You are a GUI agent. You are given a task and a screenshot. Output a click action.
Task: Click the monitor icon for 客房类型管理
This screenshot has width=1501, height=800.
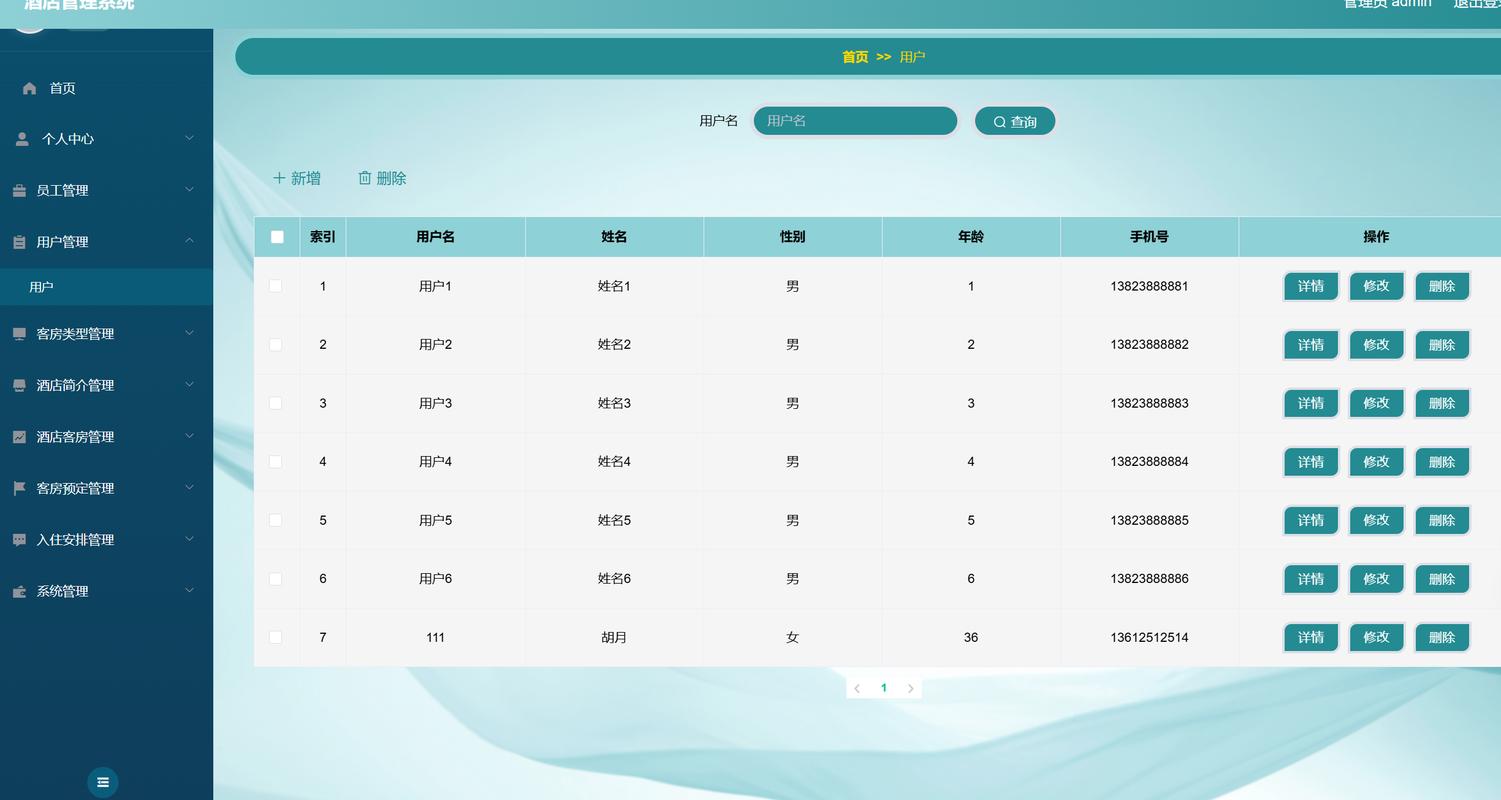tap(19, 334)
